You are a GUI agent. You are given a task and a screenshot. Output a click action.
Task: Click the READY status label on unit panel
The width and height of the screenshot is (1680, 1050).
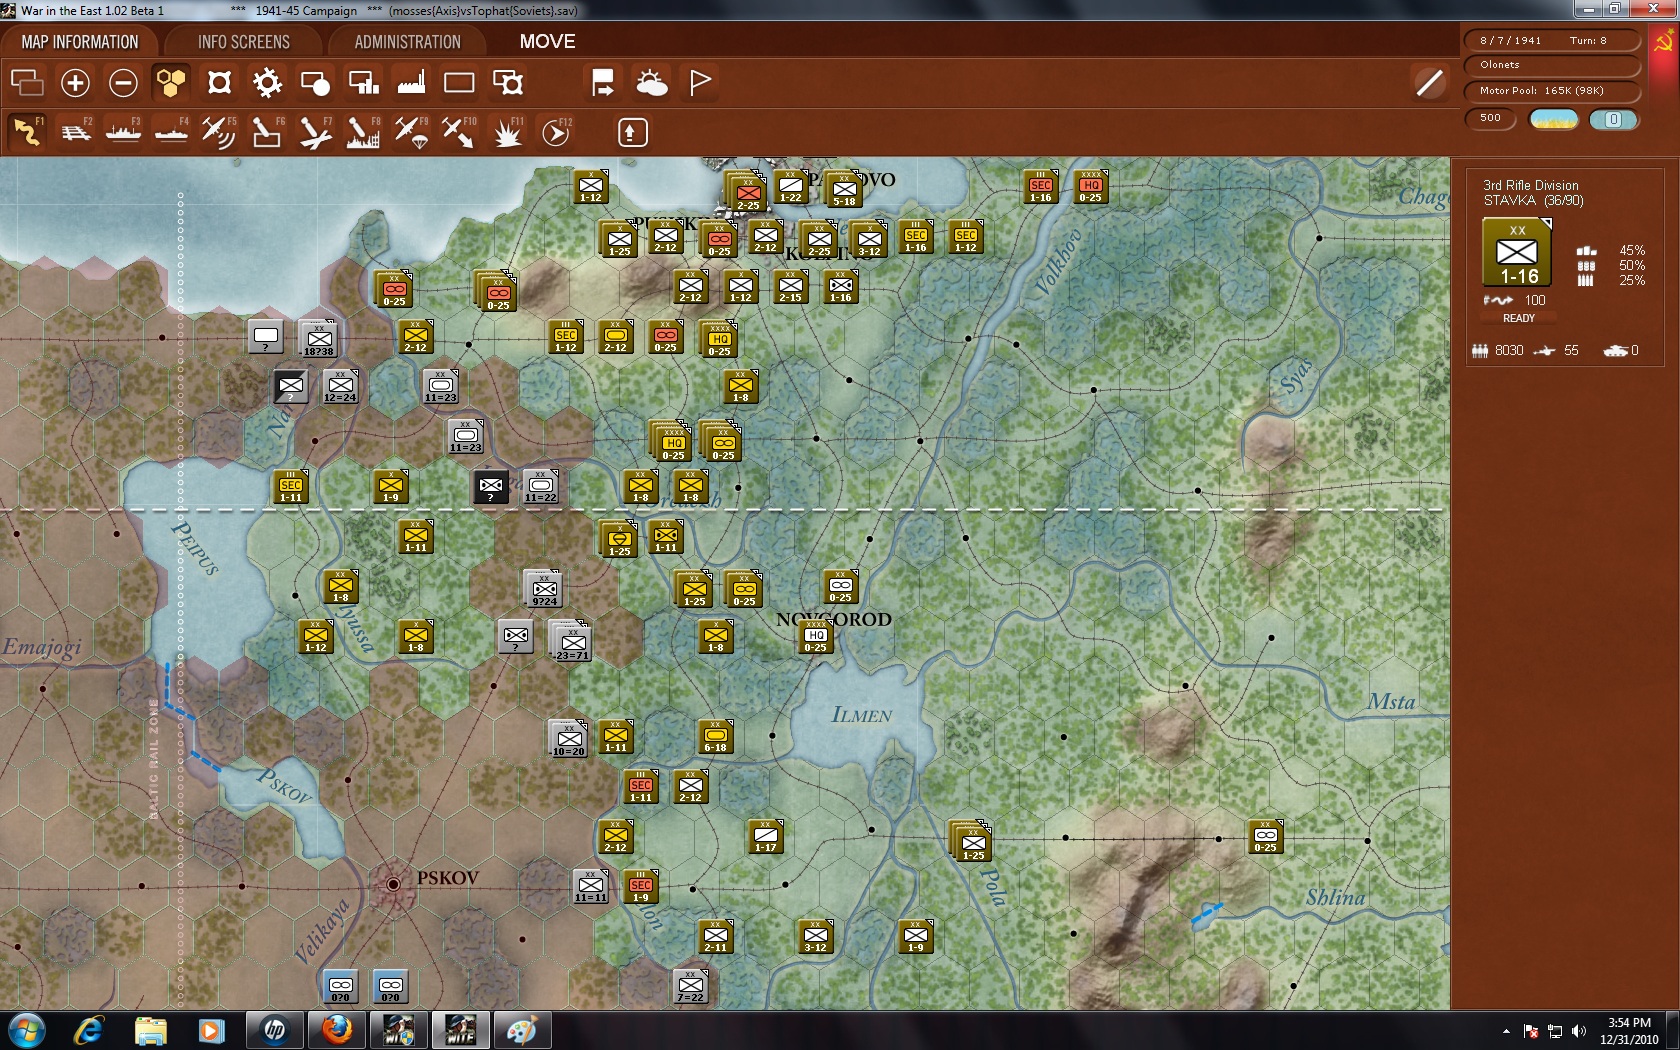(x=1519, y=317)
